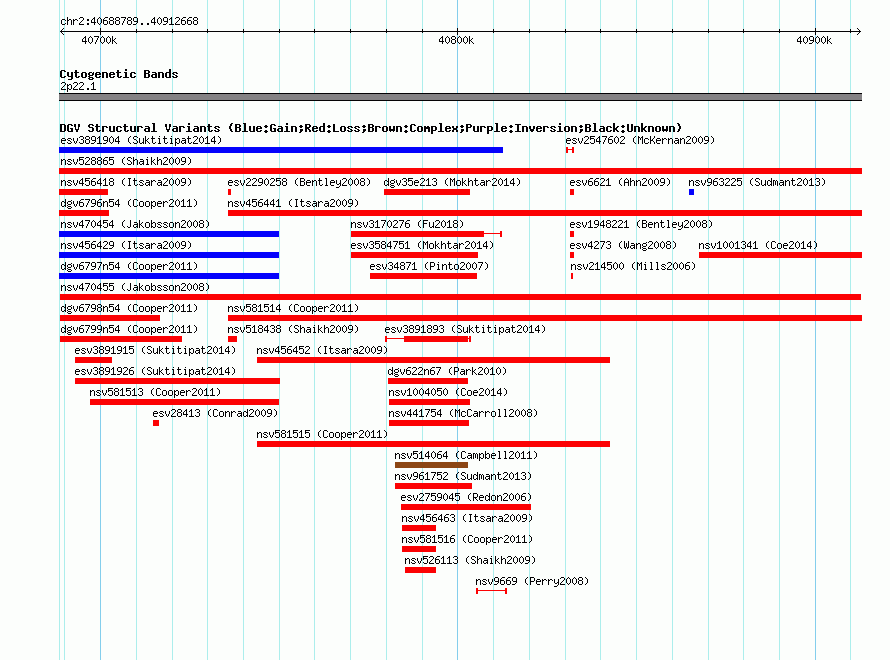The image size is (890, 660).
Task: Open esv3584751 (Mokhtar2014) variant
Action: (422, 245)
